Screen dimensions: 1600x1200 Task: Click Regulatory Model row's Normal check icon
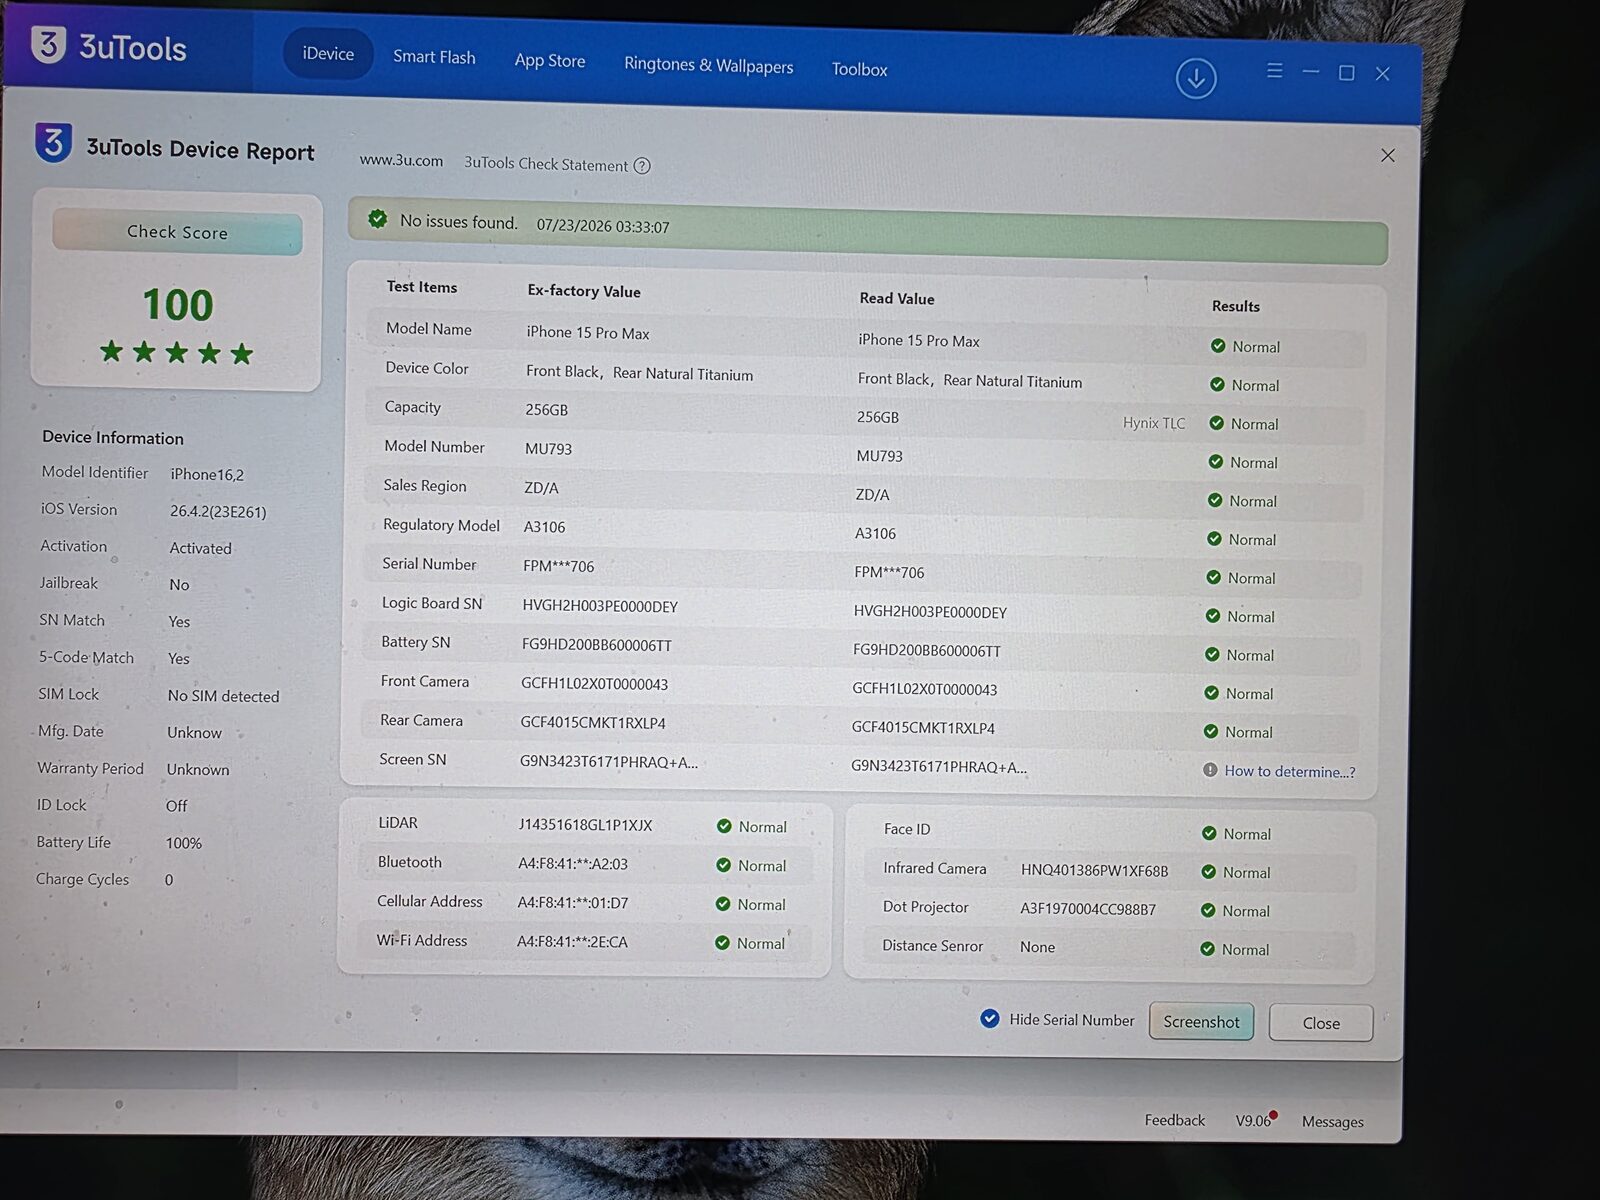1214,539
